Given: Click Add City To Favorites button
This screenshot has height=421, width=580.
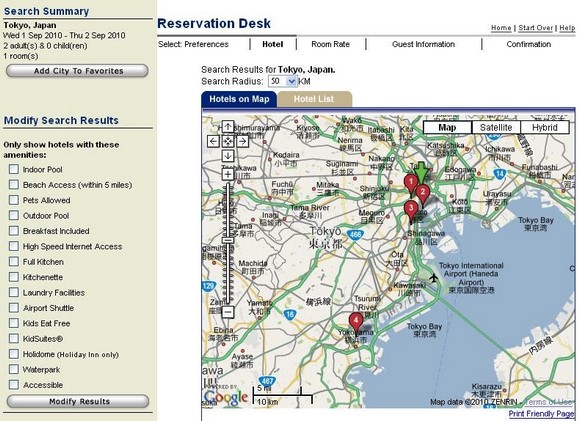Looking at the screenshot, I should tap(77, 71).
